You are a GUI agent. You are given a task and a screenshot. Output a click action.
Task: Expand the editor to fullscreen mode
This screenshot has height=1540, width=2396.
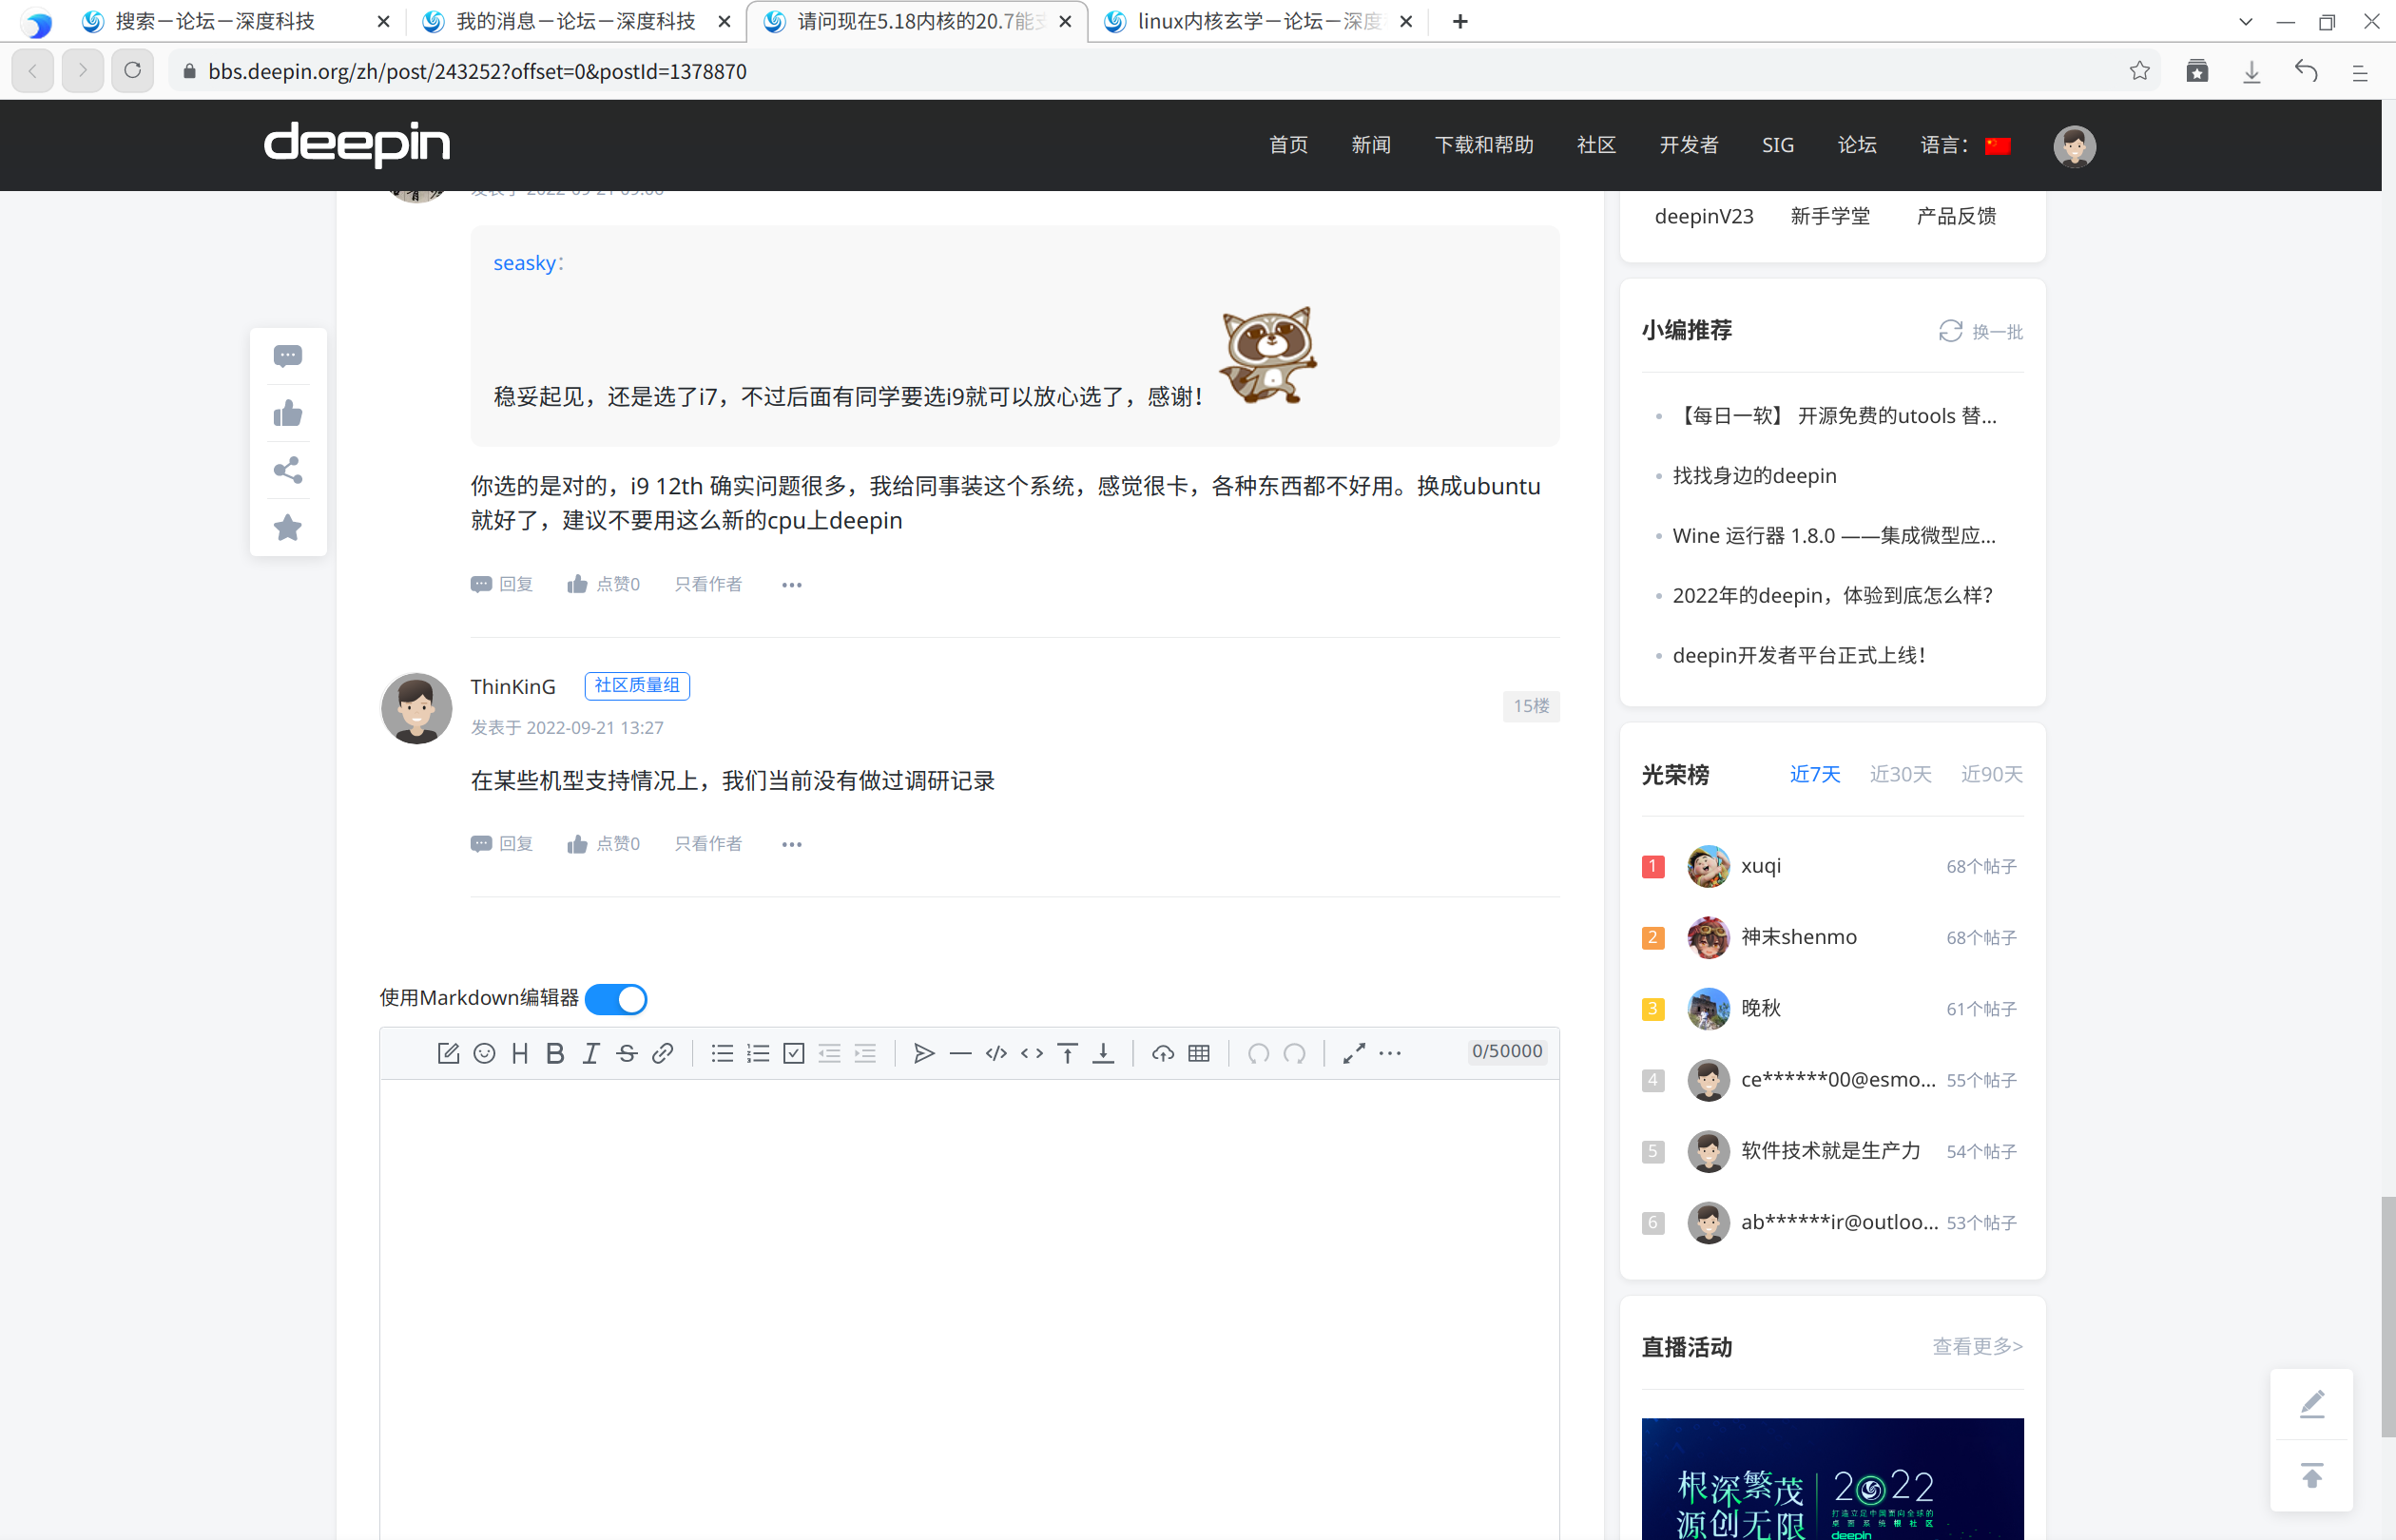(1354, 1052)
